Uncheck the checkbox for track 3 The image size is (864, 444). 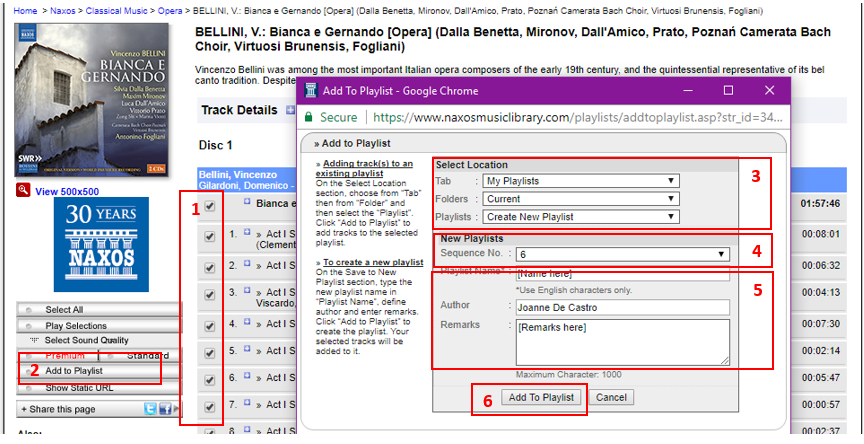tap(209, 295)
